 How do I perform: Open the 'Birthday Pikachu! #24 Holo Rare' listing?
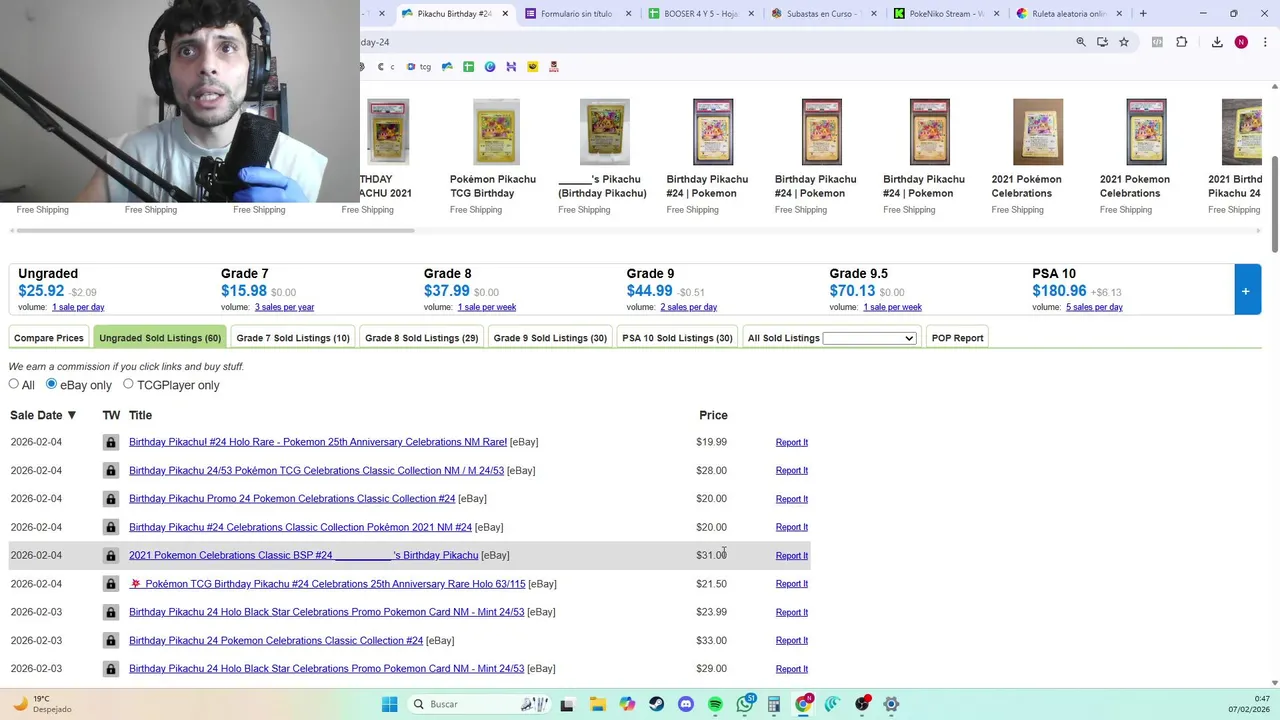pos(318,442)
